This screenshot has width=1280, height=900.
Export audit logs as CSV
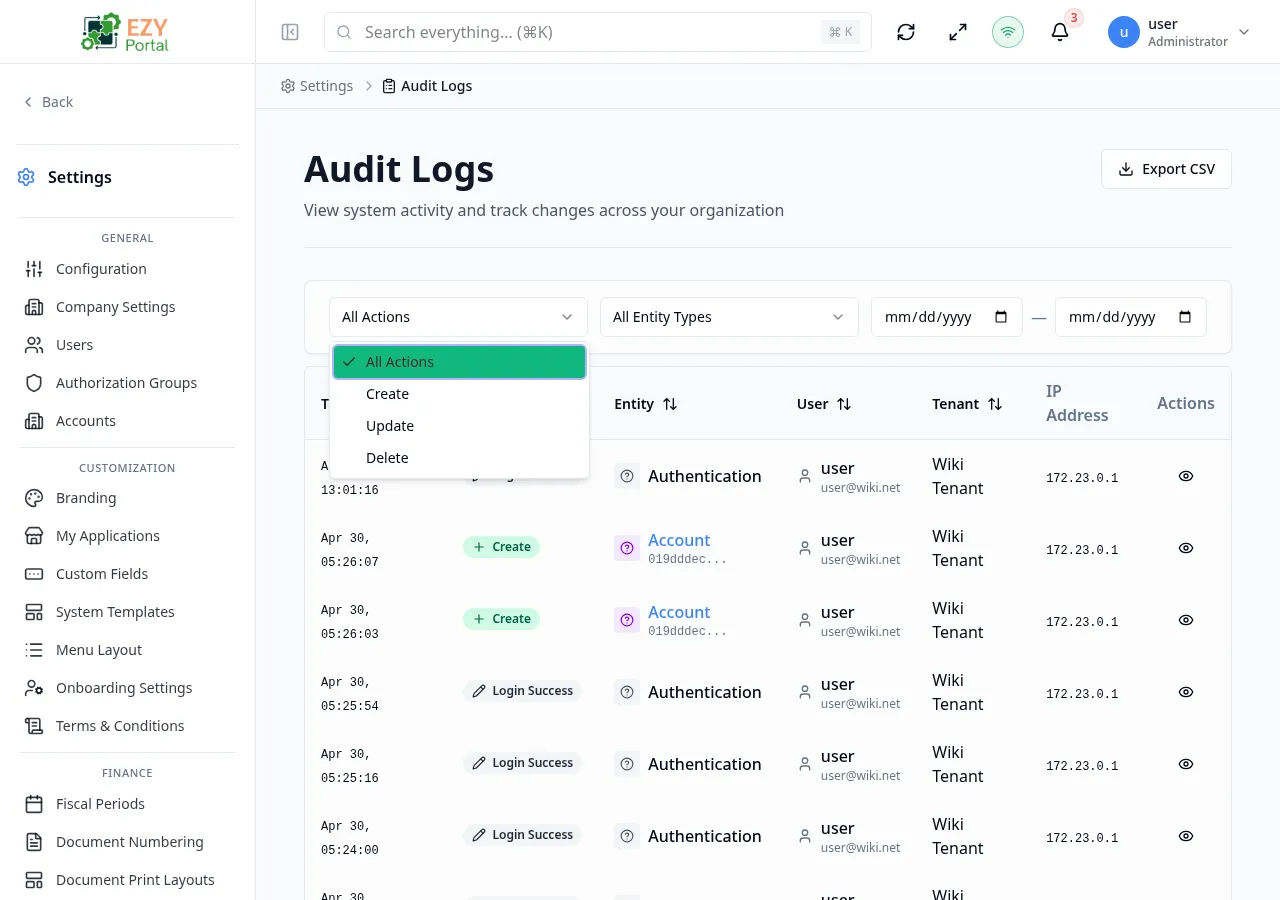click(1166, 169)
